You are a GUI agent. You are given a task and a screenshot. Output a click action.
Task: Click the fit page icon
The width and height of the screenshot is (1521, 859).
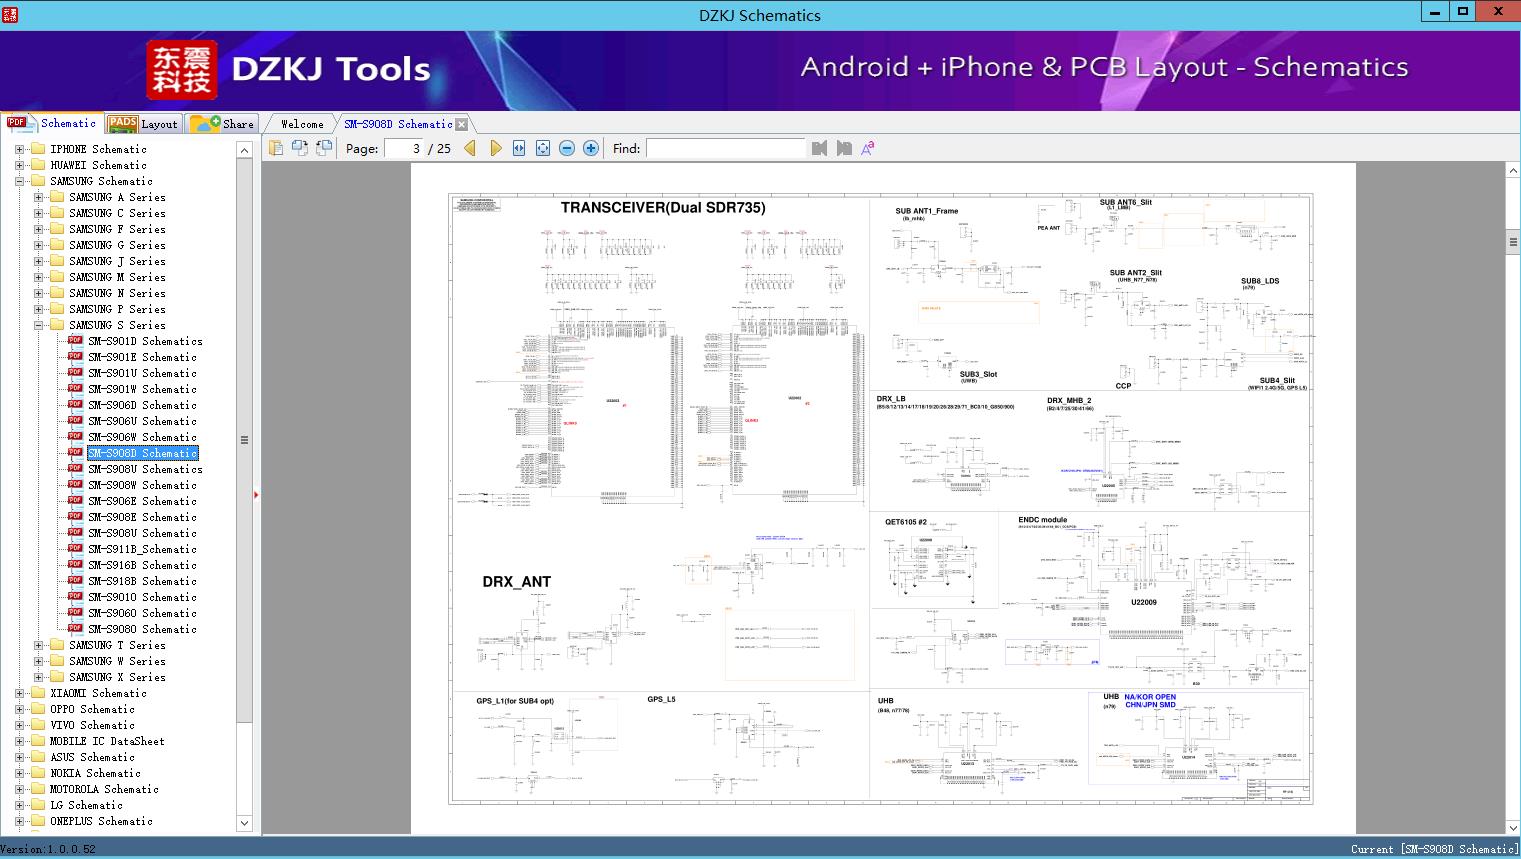coord(543,148)
